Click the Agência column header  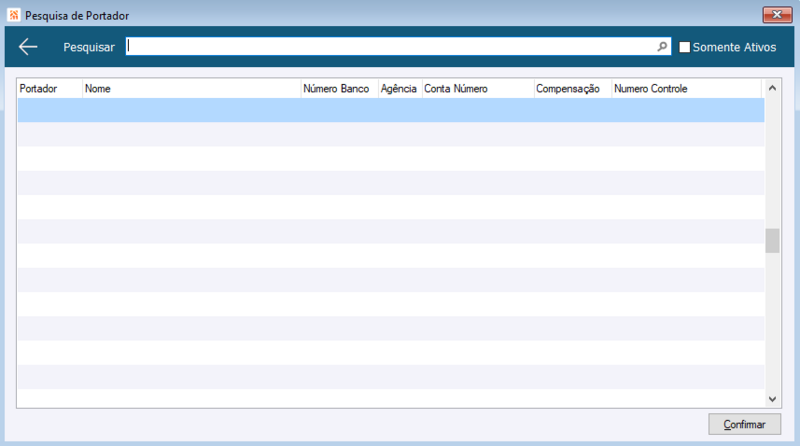point(400,89)
